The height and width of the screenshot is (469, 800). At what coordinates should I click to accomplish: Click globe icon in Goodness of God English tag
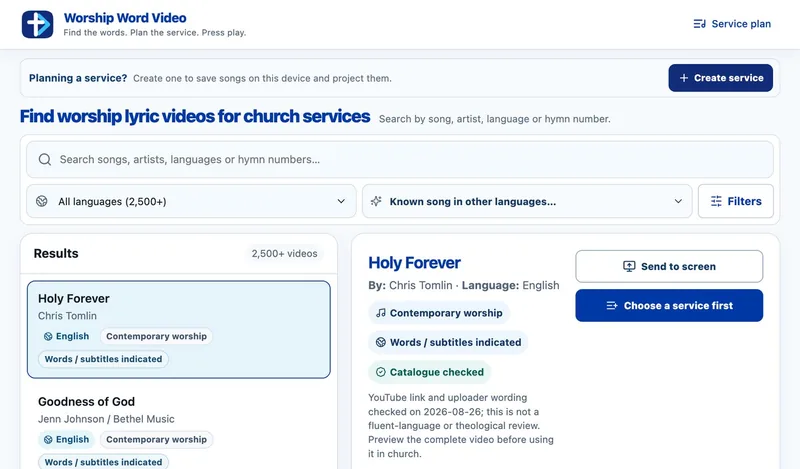[x=48, y=439]
